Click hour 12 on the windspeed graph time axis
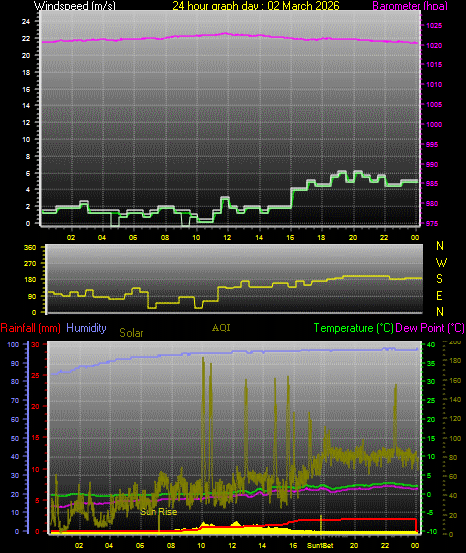 227,238
